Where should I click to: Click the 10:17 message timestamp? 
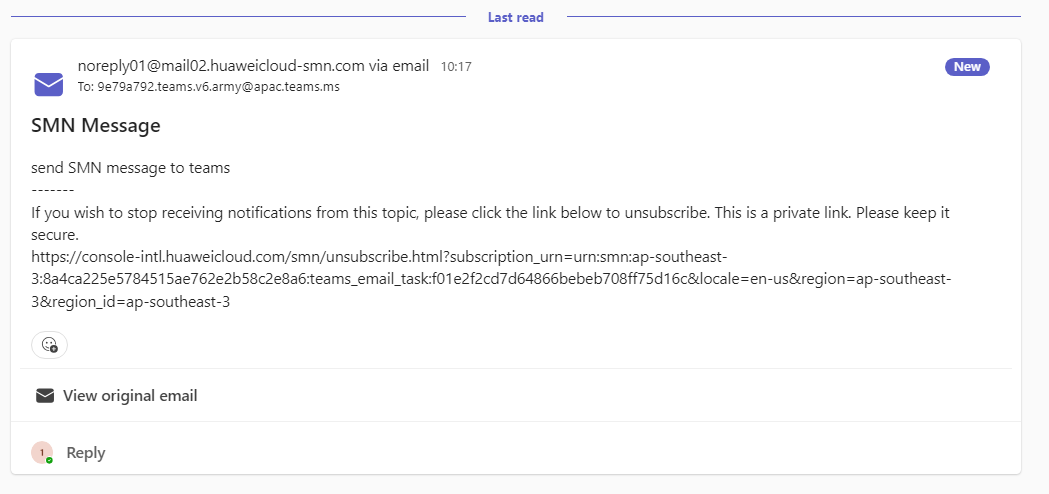click(x=456, y=67)
